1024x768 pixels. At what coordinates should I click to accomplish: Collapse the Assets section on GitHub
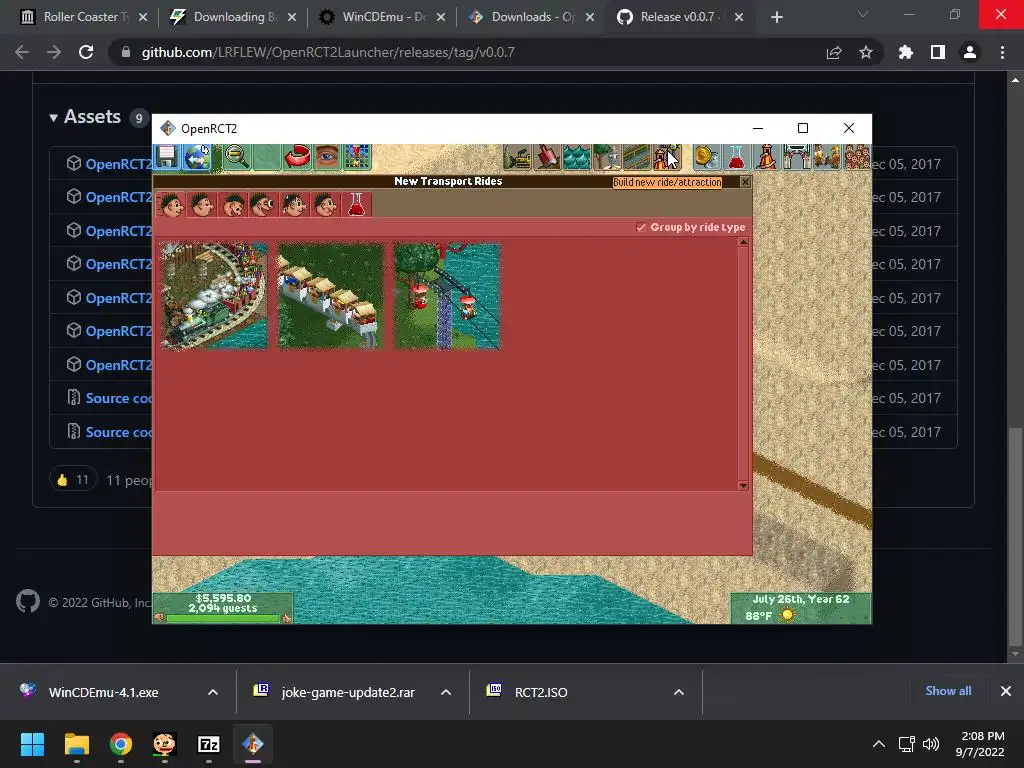pyautogui.click(x=85, y=117)
